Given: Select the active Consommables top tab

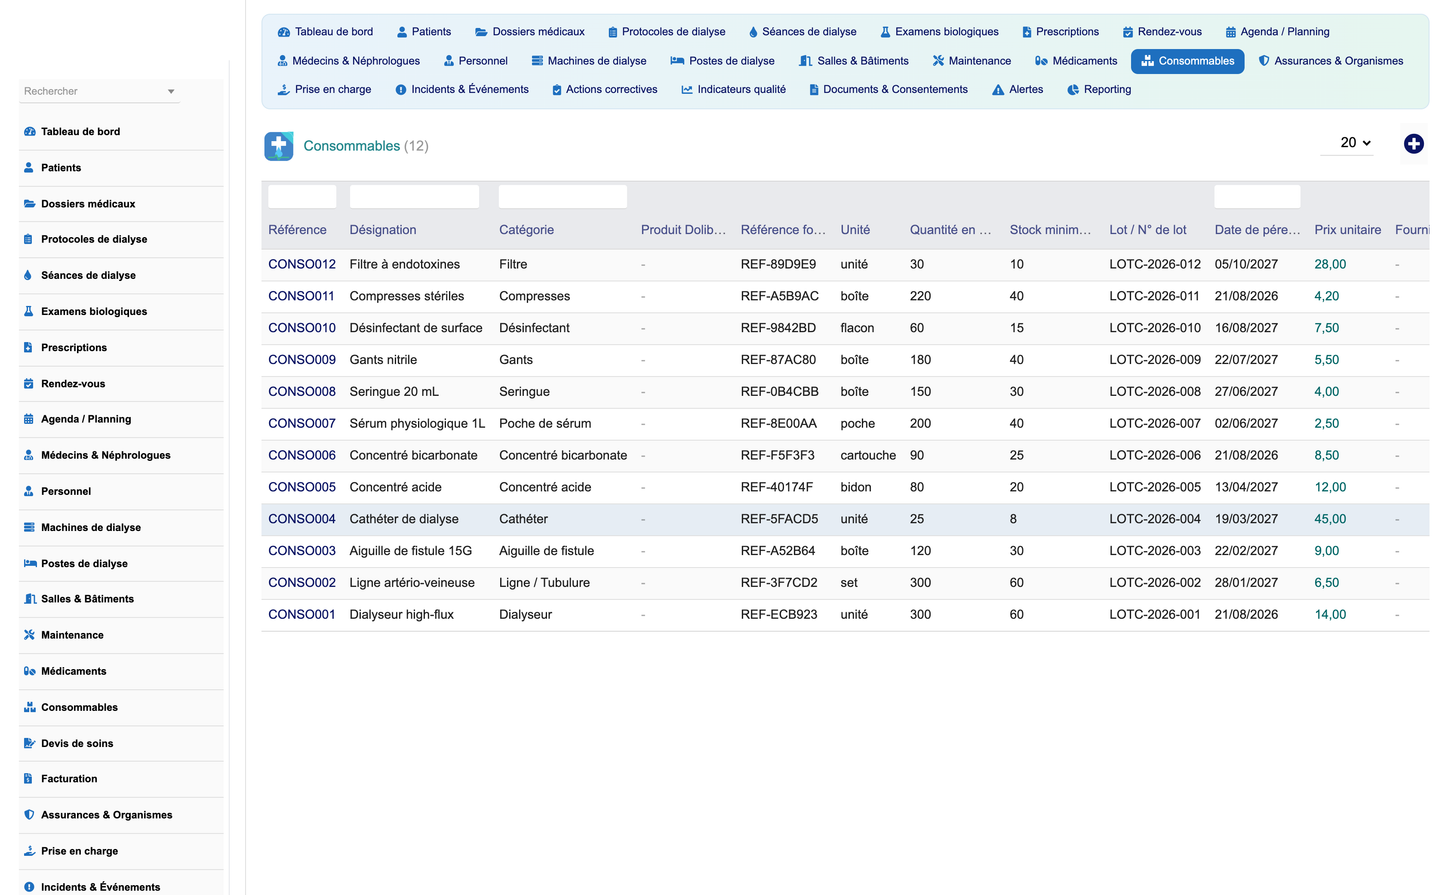Looking at the screenshot, I should pyautogui.click(x=1187, y=61).
